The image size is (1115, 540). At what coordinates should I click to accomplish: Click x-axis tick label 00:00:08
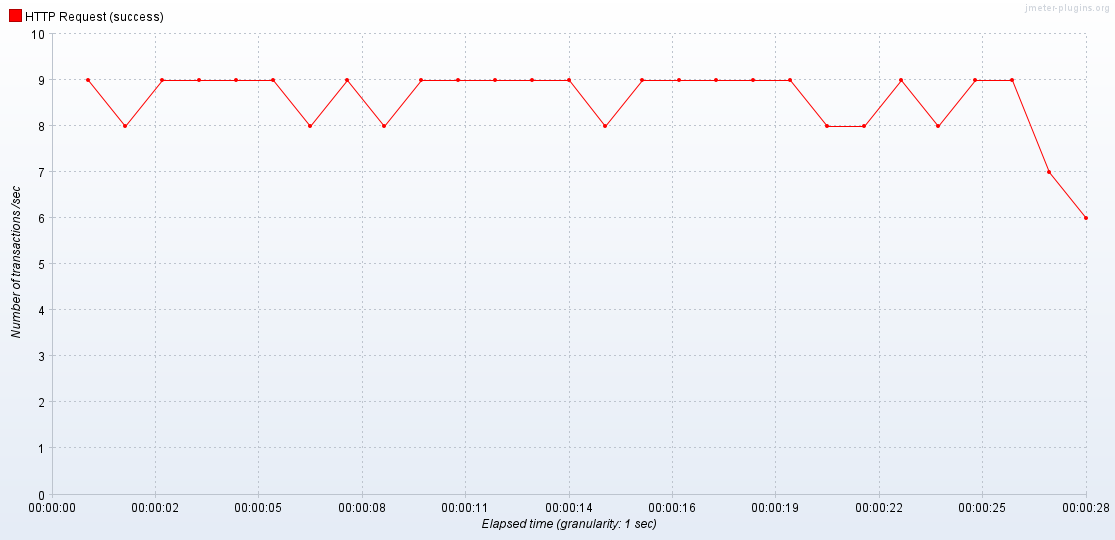click(363, 508)
